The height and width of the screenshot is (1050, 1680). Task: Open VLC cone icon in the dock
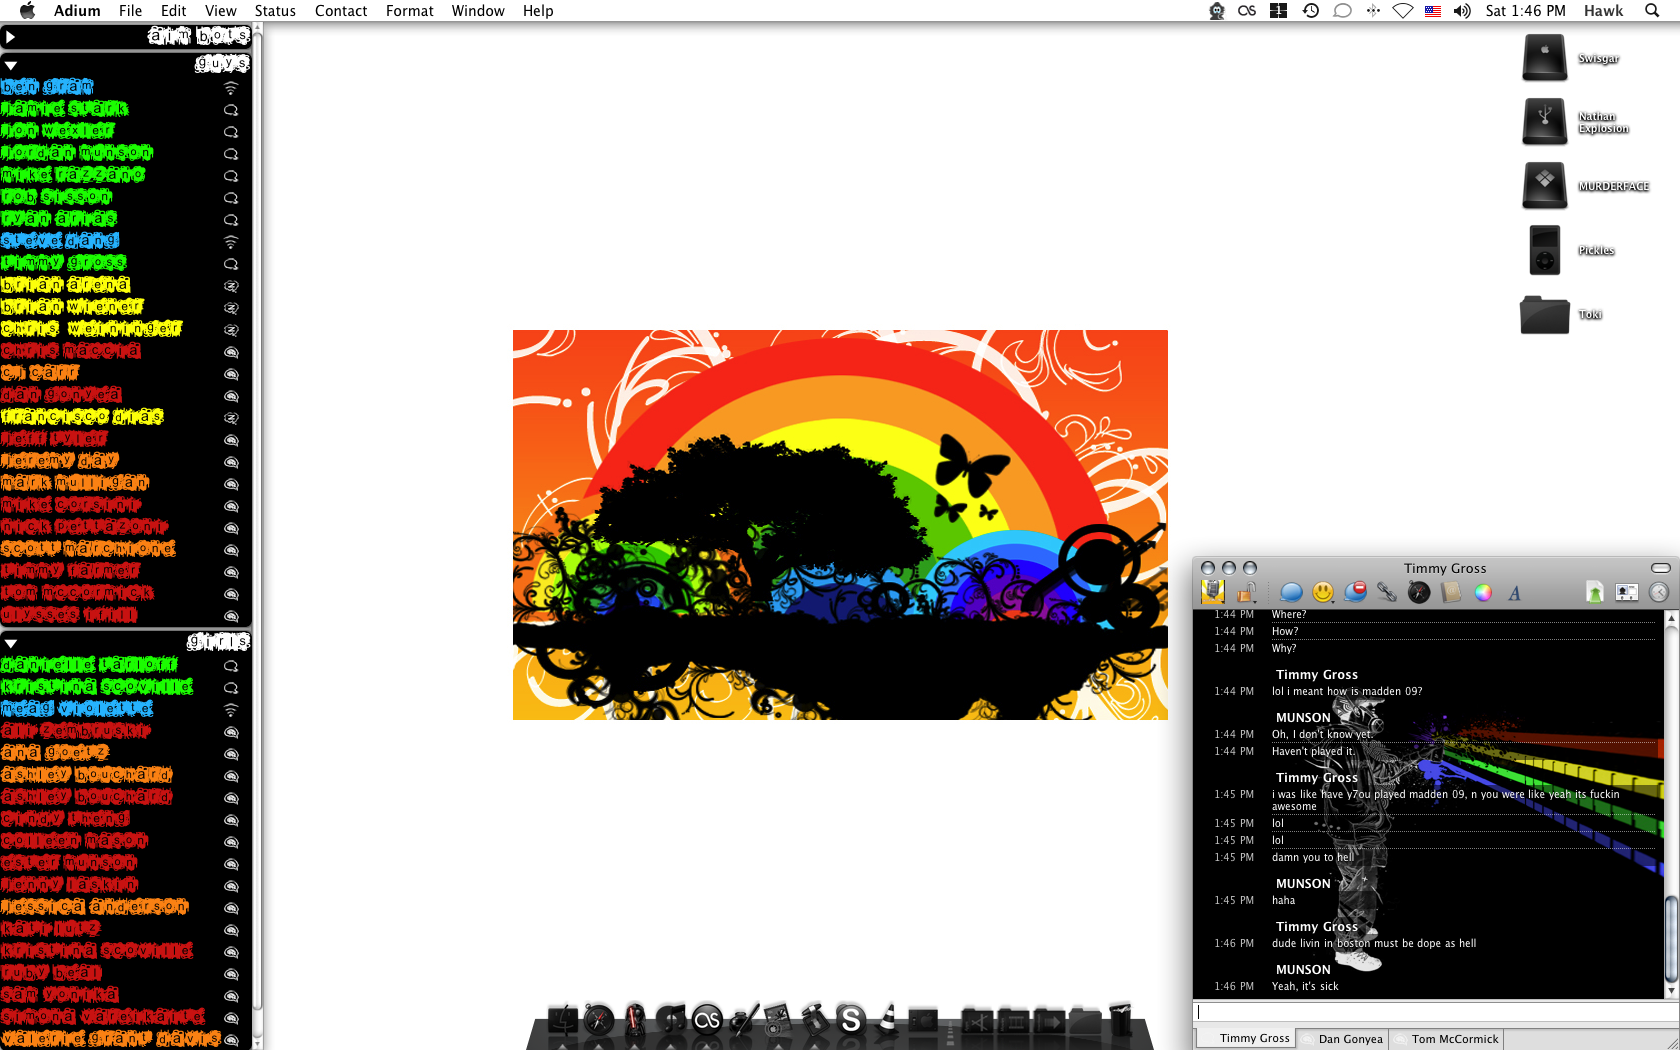[886, 1019]
